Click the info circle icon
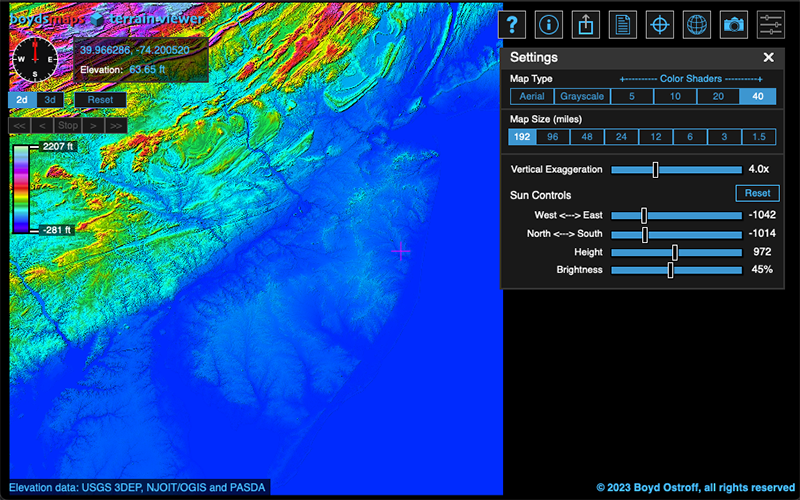This screenshot has width=800, height=500. pyautogui.click(x=549, y=25)
